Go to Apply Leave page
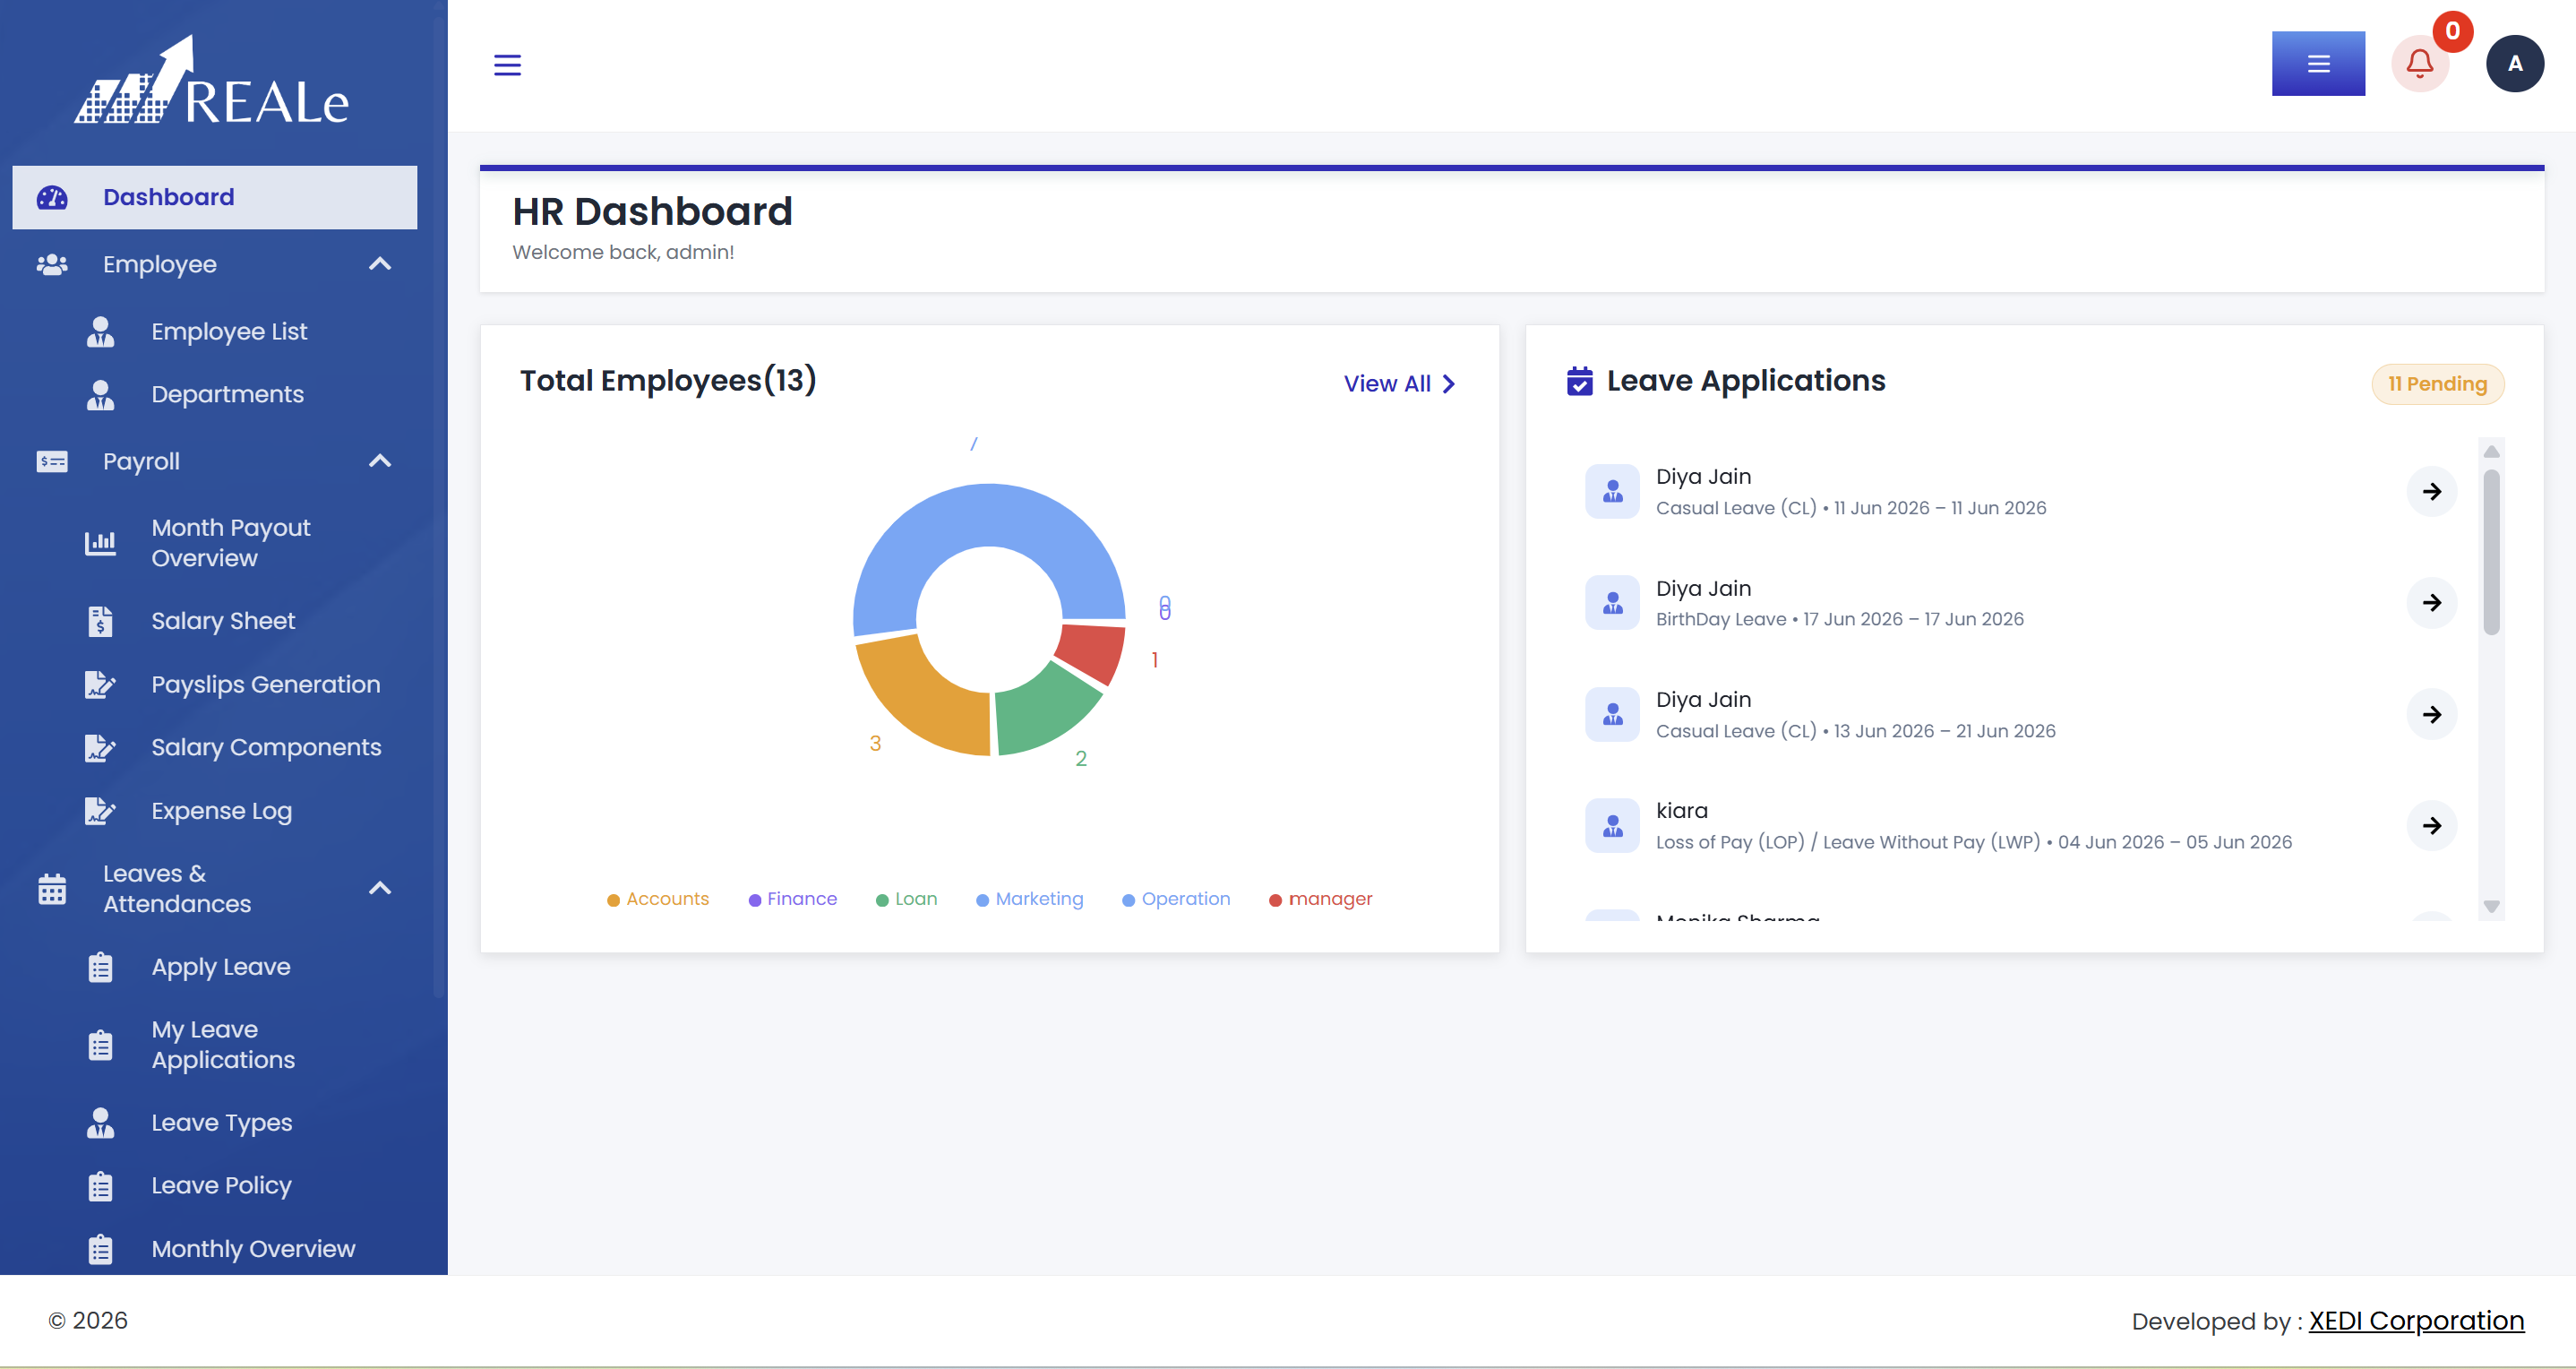 tap(221, 968)
